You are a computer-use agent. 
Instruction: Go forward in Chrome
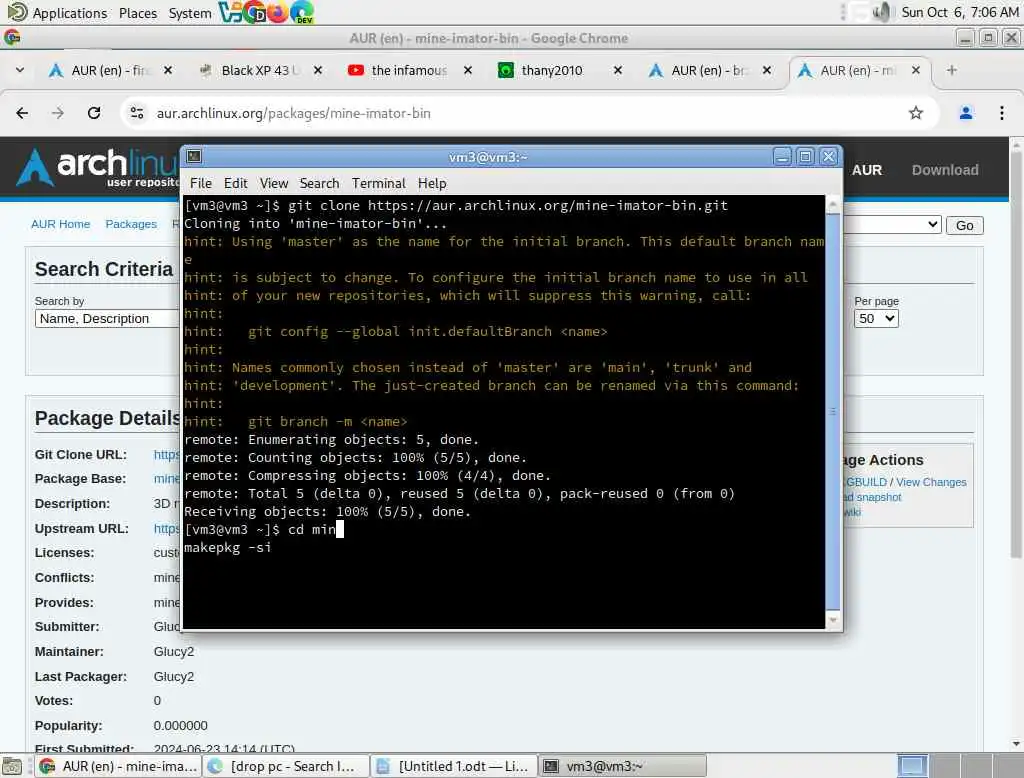[x=58, y=113]
